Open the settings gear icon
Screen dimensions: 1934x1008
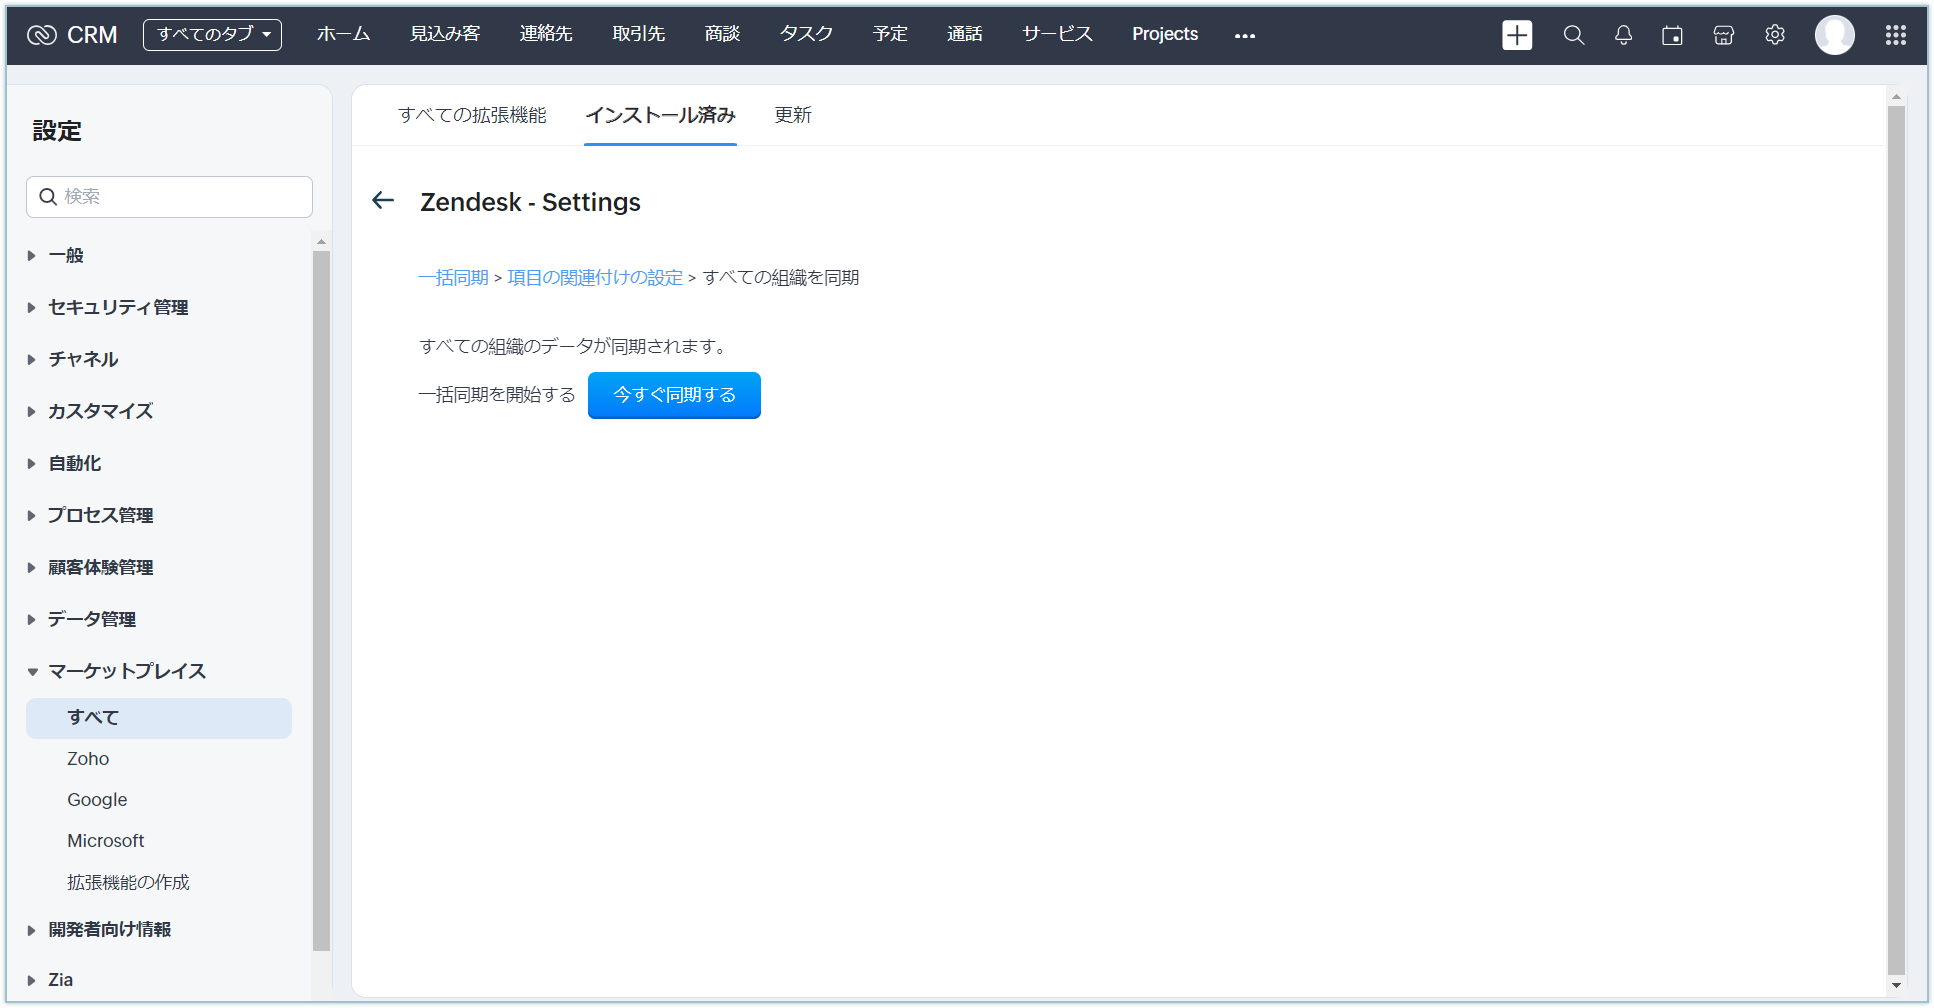[1775, 35]
